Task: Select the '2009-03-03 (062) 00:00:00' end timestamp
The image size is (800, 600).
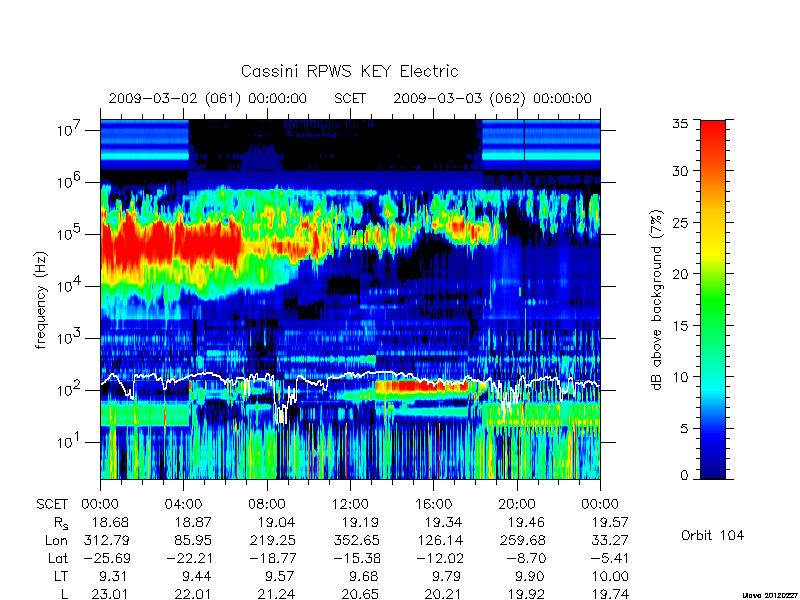Action: point(492,98)
